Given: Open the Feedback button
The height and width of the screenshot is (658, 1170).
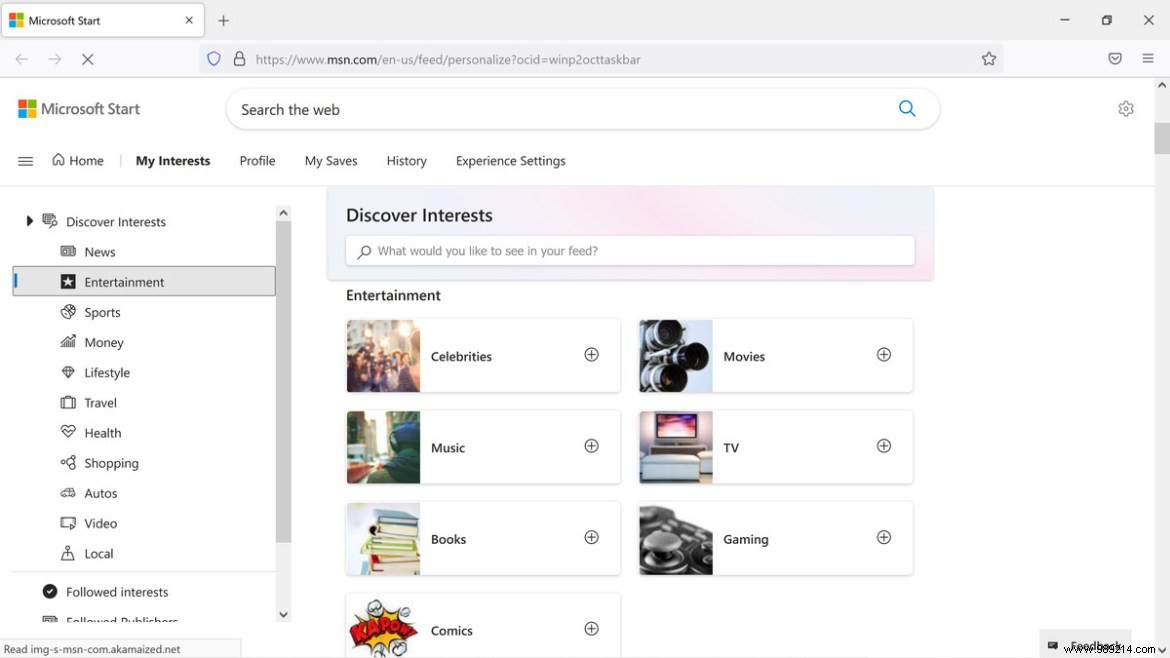Looking at the screenshot, I should click(1087, 646).
